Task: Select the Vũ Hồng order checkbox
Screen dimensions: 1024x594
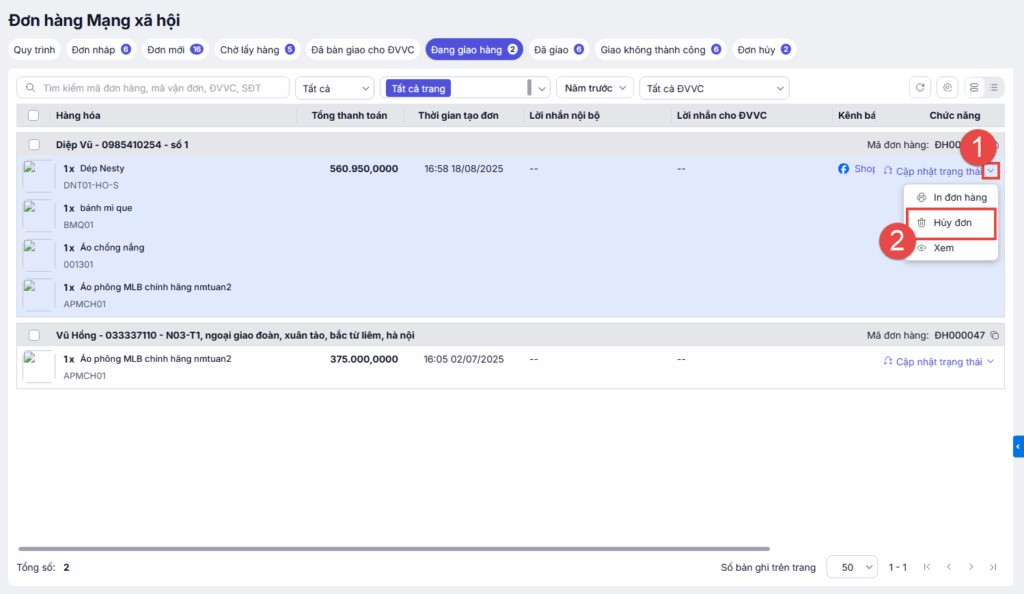Action: [x=34, y=336]
